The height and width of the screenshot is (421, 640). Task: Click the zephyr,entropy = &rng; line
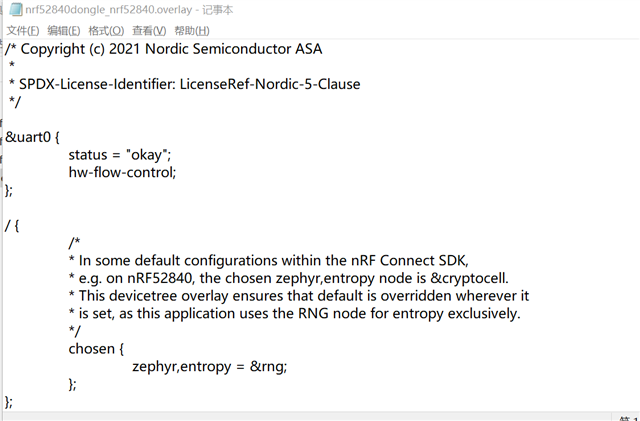[210, 366]
